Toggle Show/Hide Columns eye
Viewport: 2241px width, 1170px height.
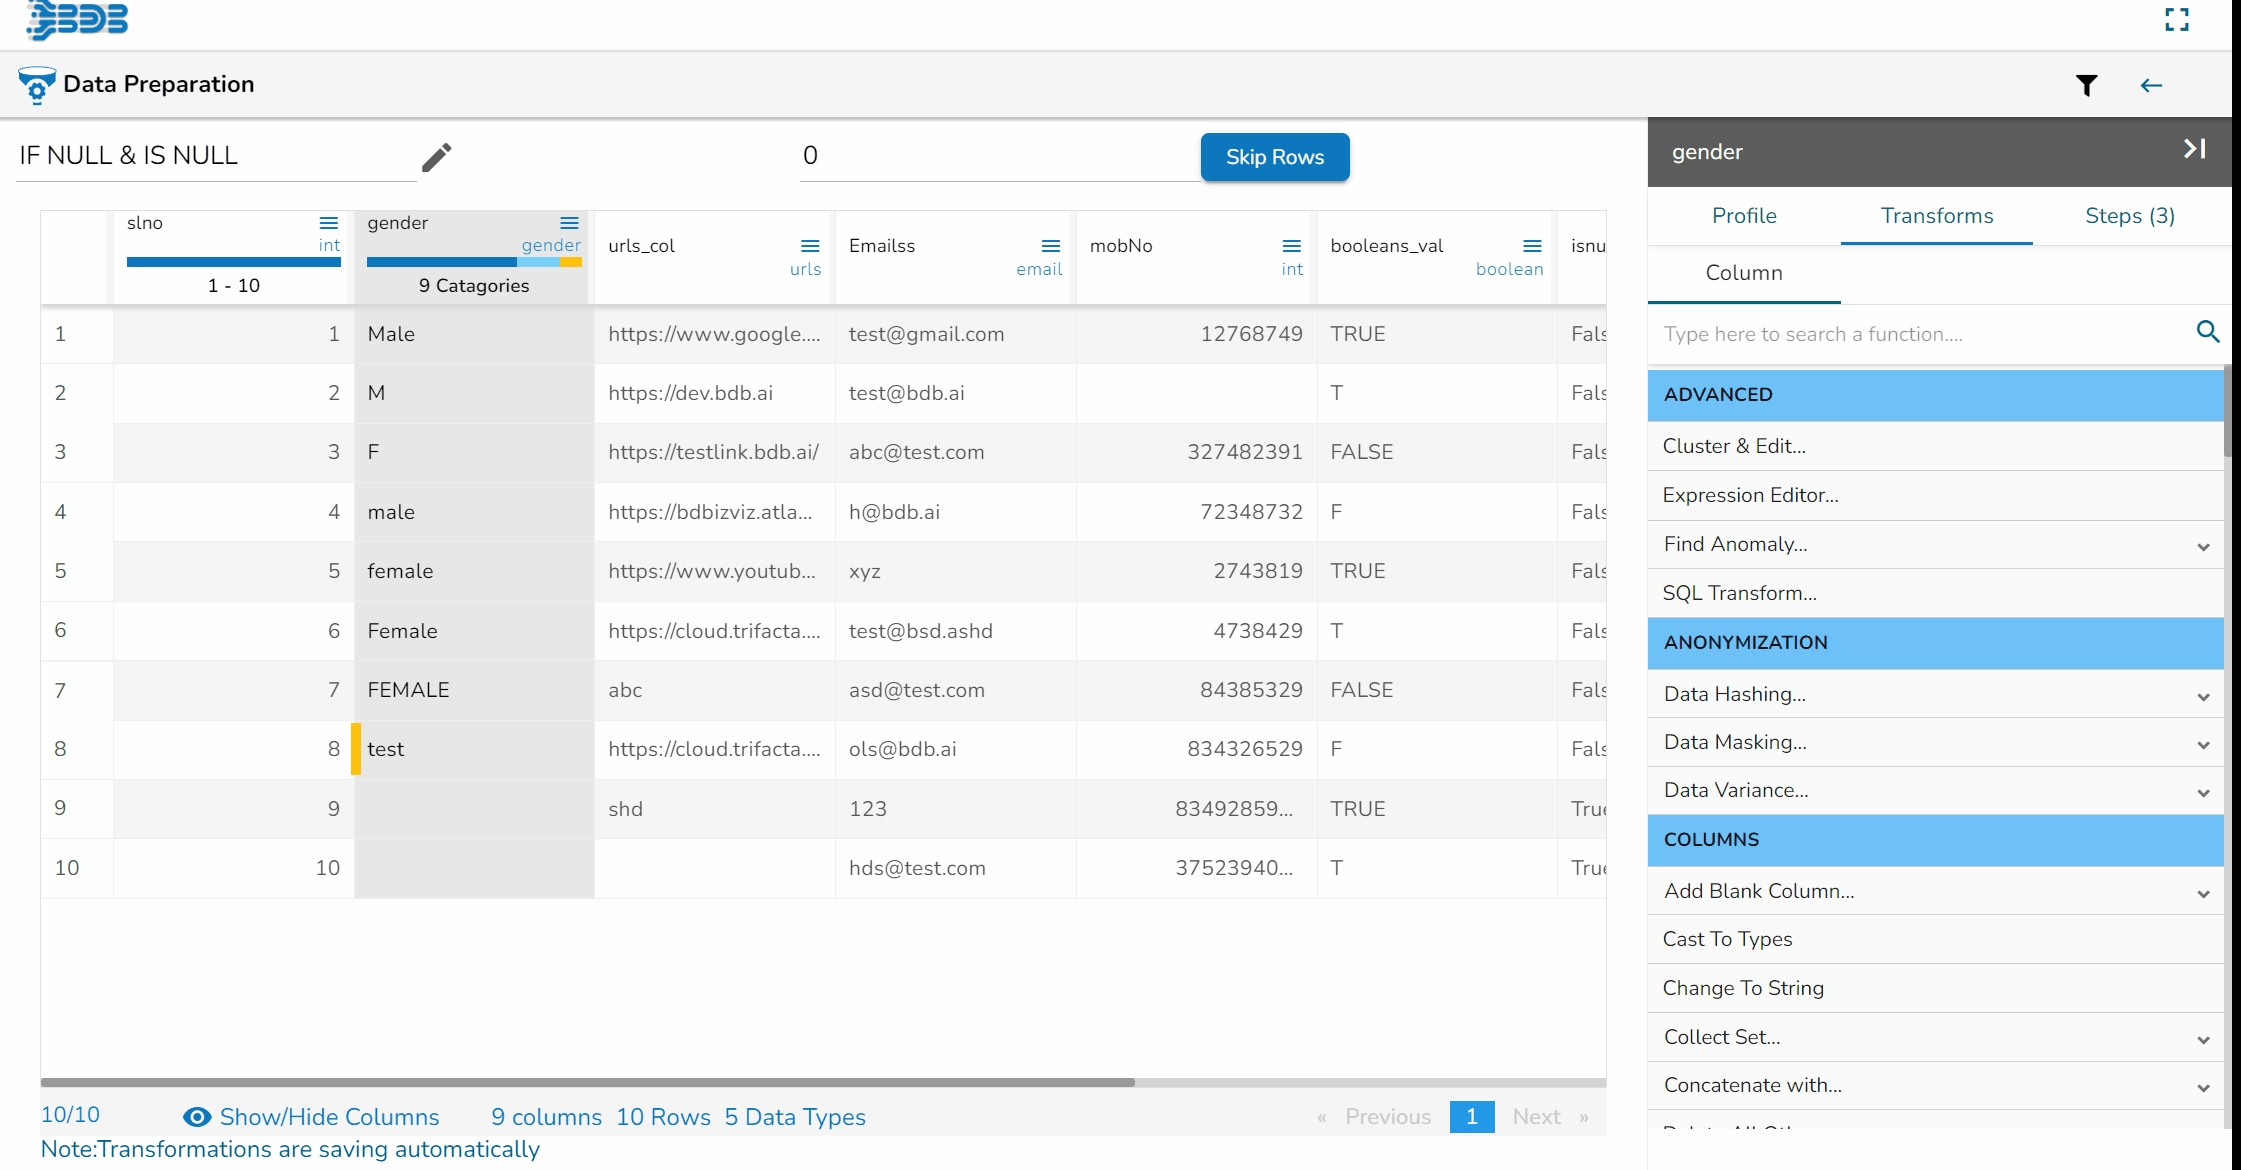pyautogui.click(x=197, y=1117)
